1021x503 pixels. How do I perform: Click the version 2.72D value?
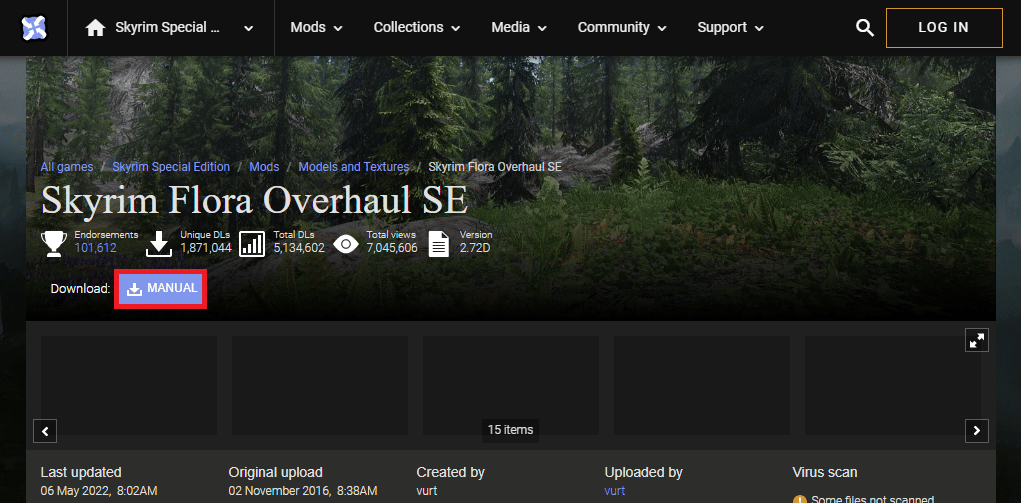(475, 248)
